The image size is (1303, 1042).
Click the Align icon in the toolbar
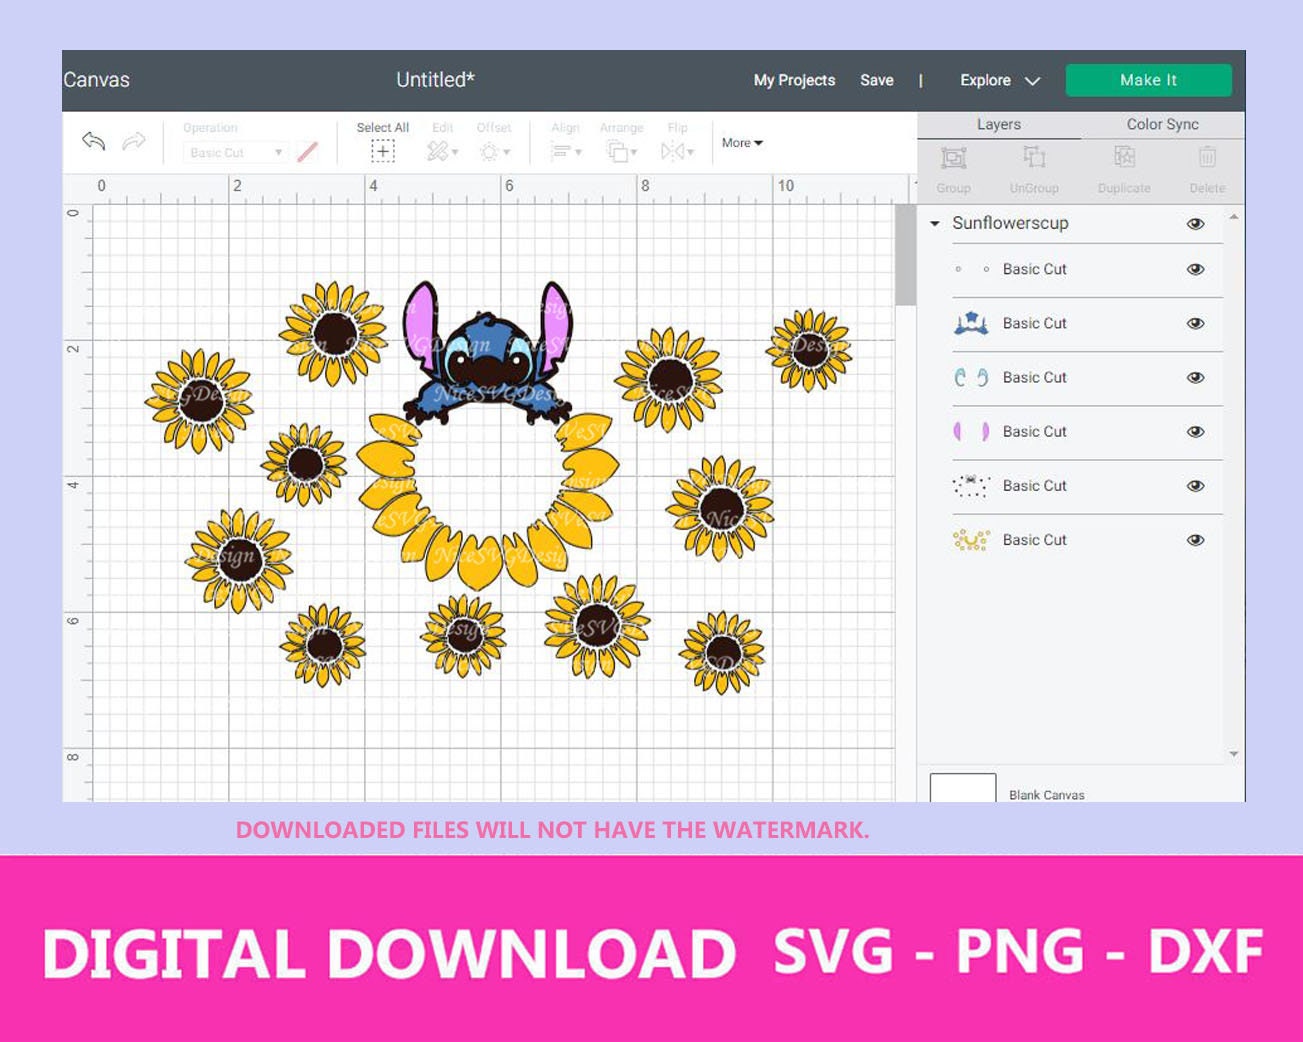pyautogui.click(x=561, y=150)
